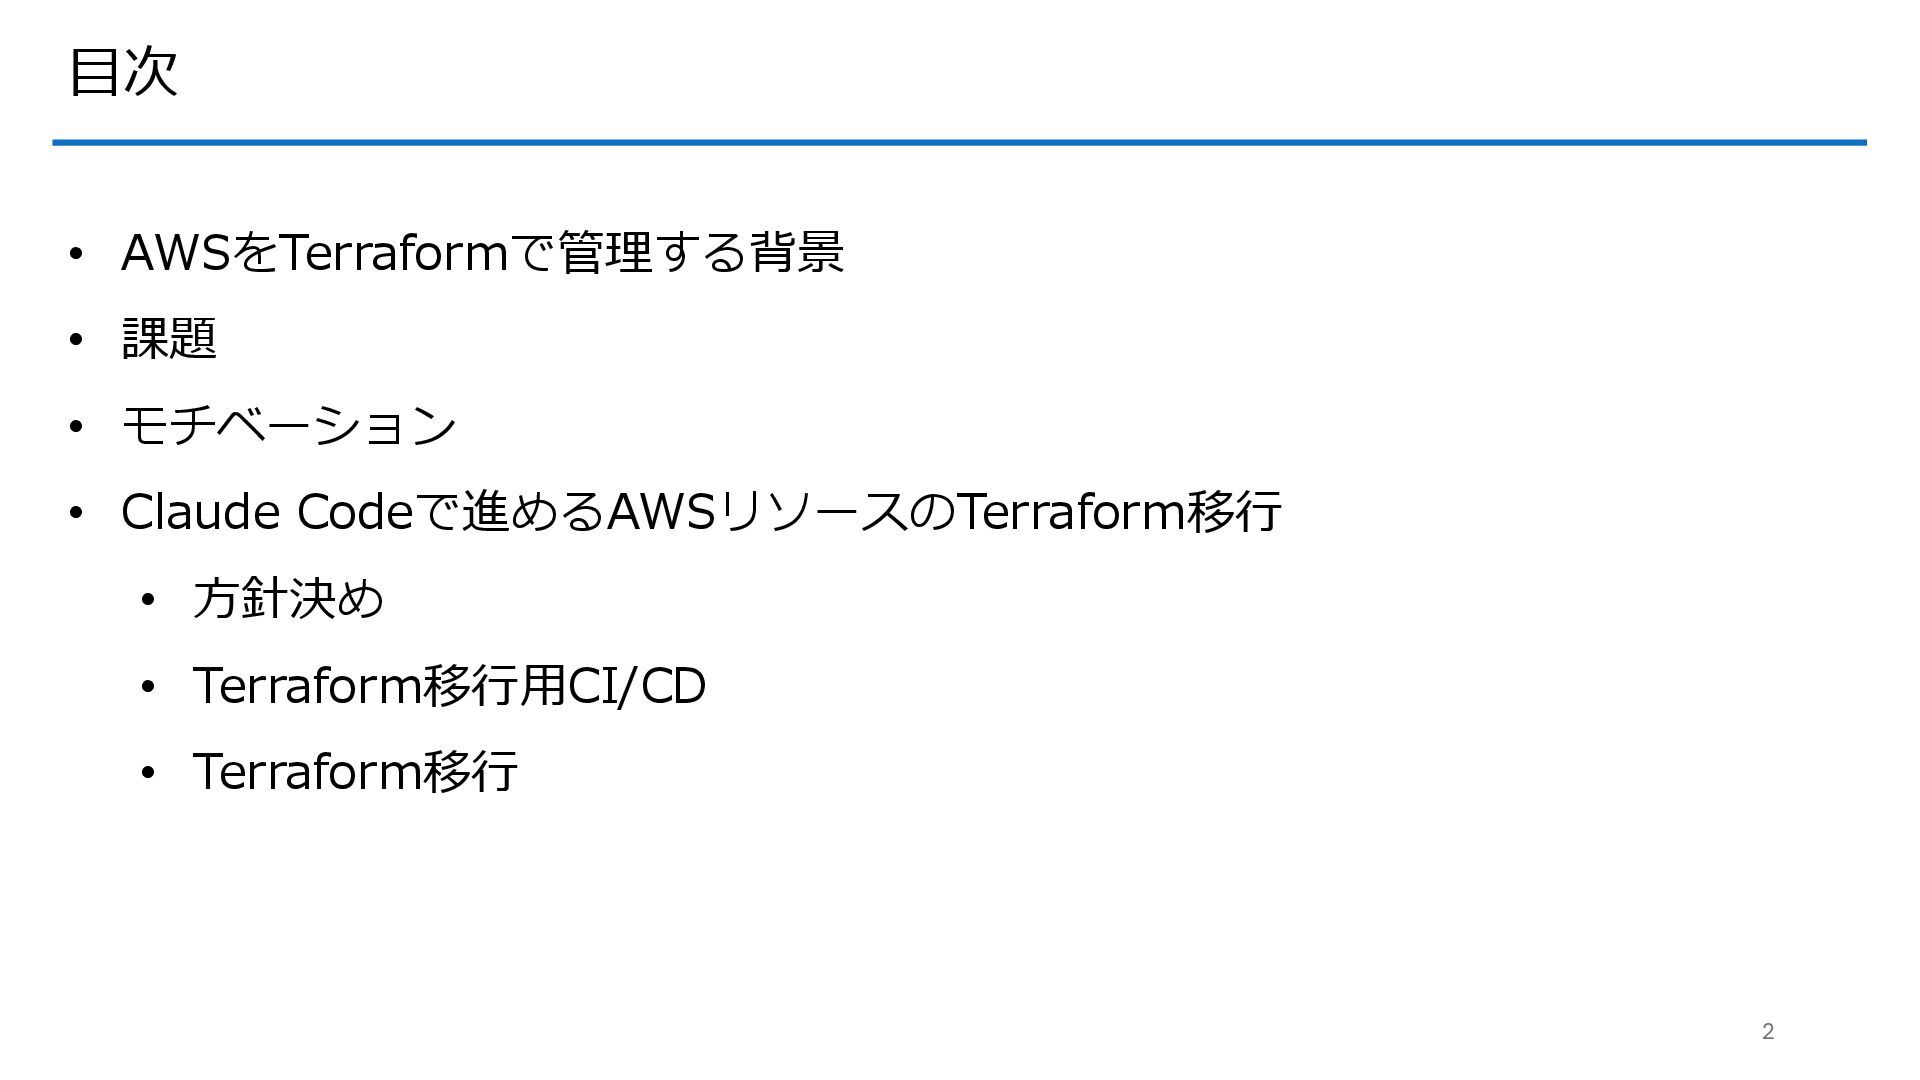Click the bullet dot before Claude Code
Image resolution: width=1920 pixels, height=1080 pixels.
(76, 513)
